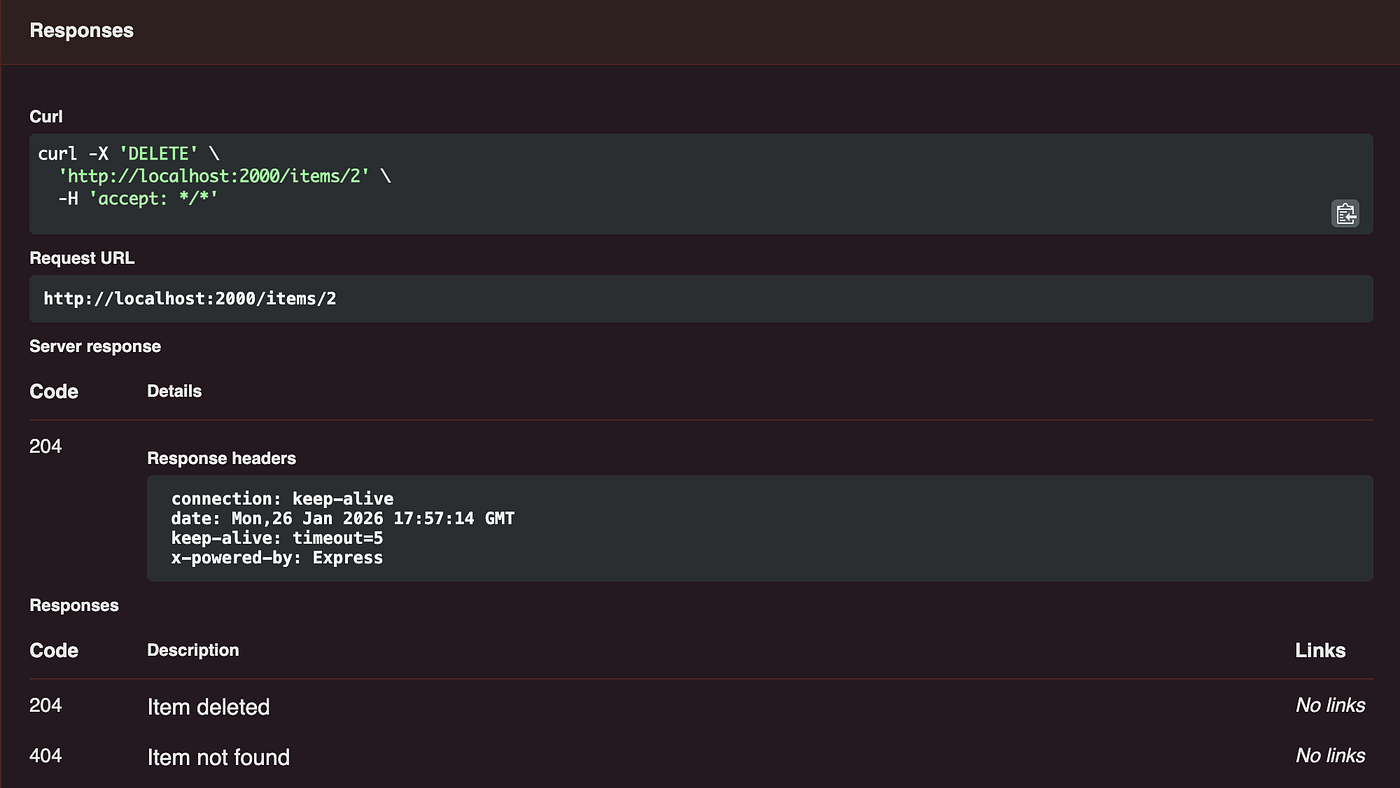Click the lower Responses heading above Description
1400x788 pixels.
tap(74, 605)
